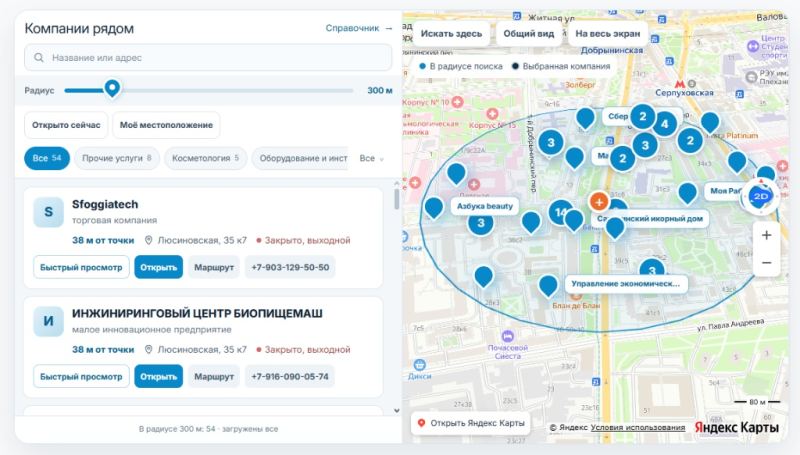Image resolution: width=800 pixels, height=455 pixels.
Task: Click the location pin next to Sfoggiatech address
Action: [x=148, y=240]
